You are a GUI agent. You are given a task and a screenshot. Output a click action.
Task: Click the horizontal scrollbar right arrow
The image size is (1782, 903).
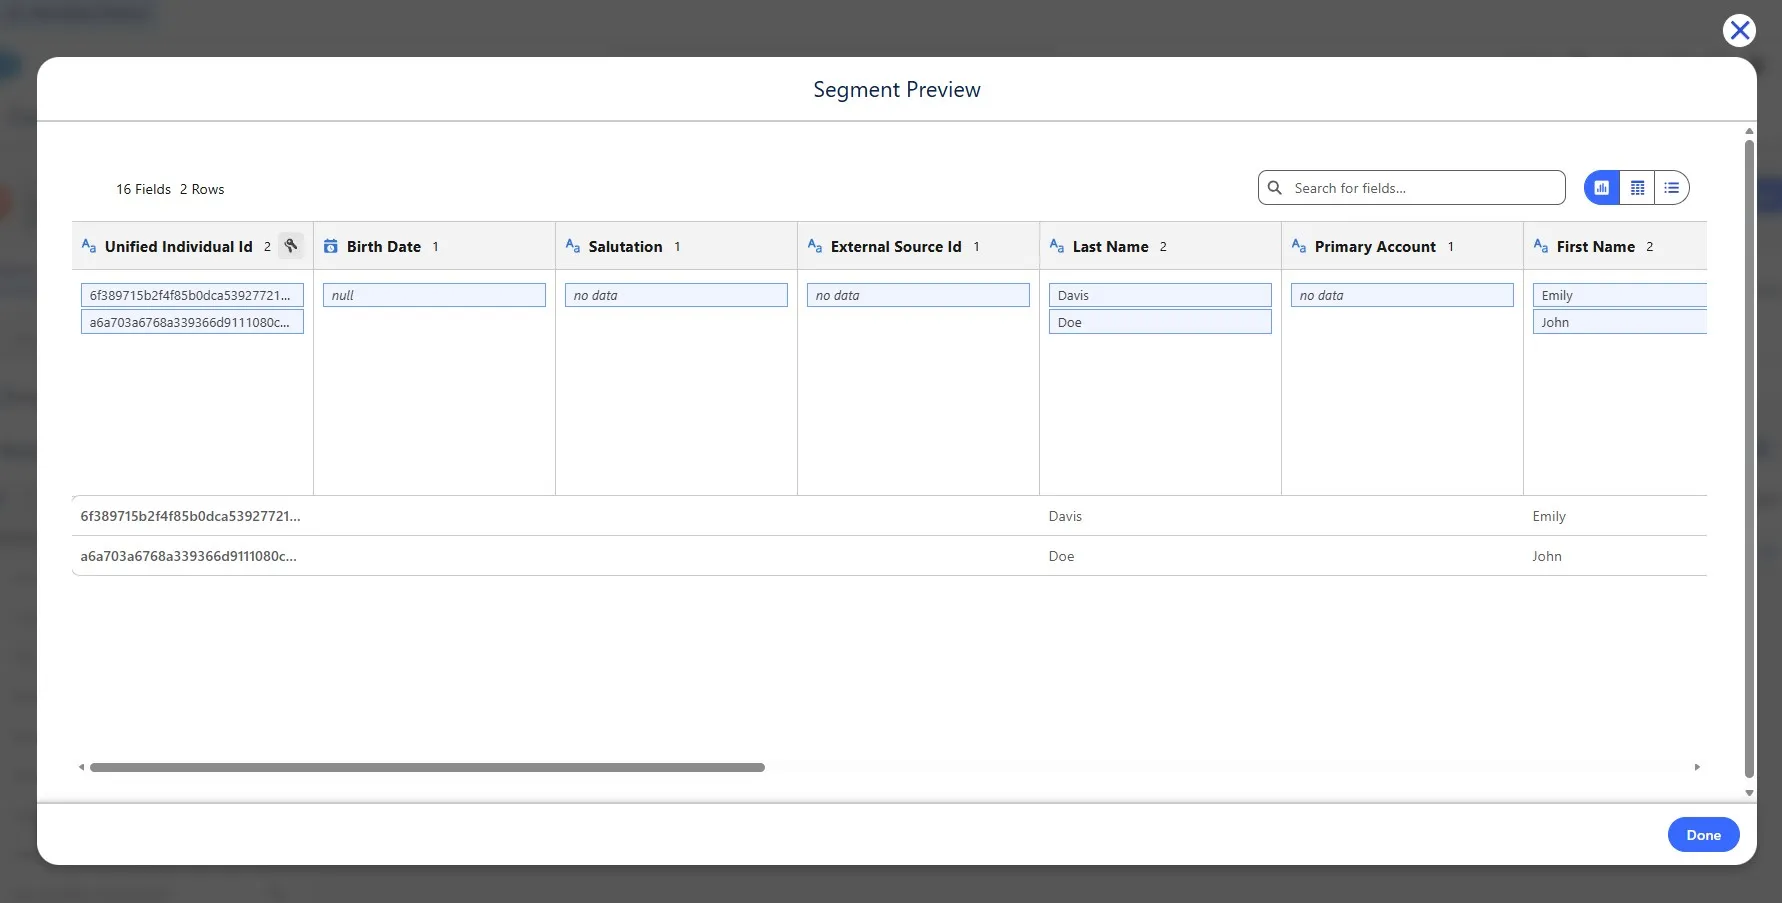pyautogui.click(x=1697, y=767)
